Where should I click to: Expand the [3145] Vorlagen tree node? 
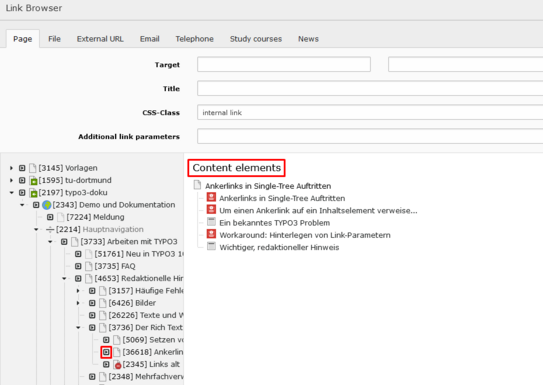[x=11, y=168]
